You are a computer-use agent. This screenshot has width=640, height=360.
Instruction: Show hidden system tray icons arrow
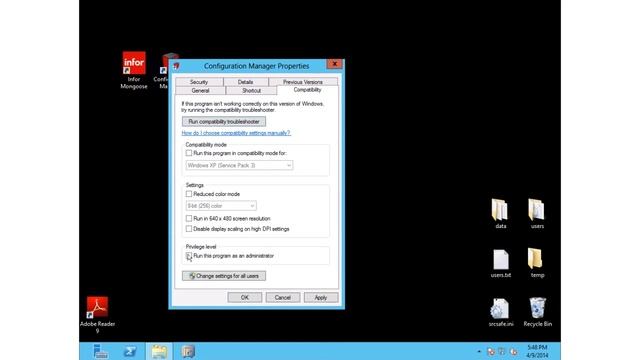pyautogui.click(x=479, y=351)
